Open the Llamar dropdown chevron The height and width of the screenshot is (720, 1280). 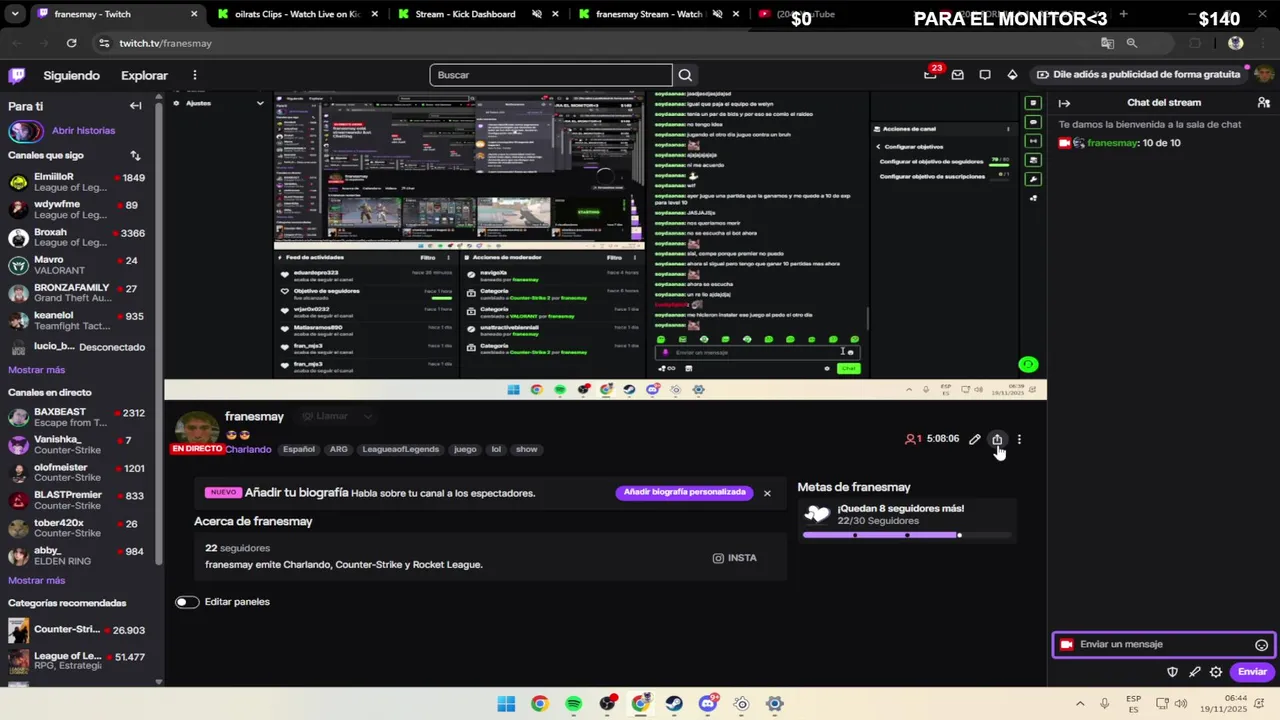368,417
